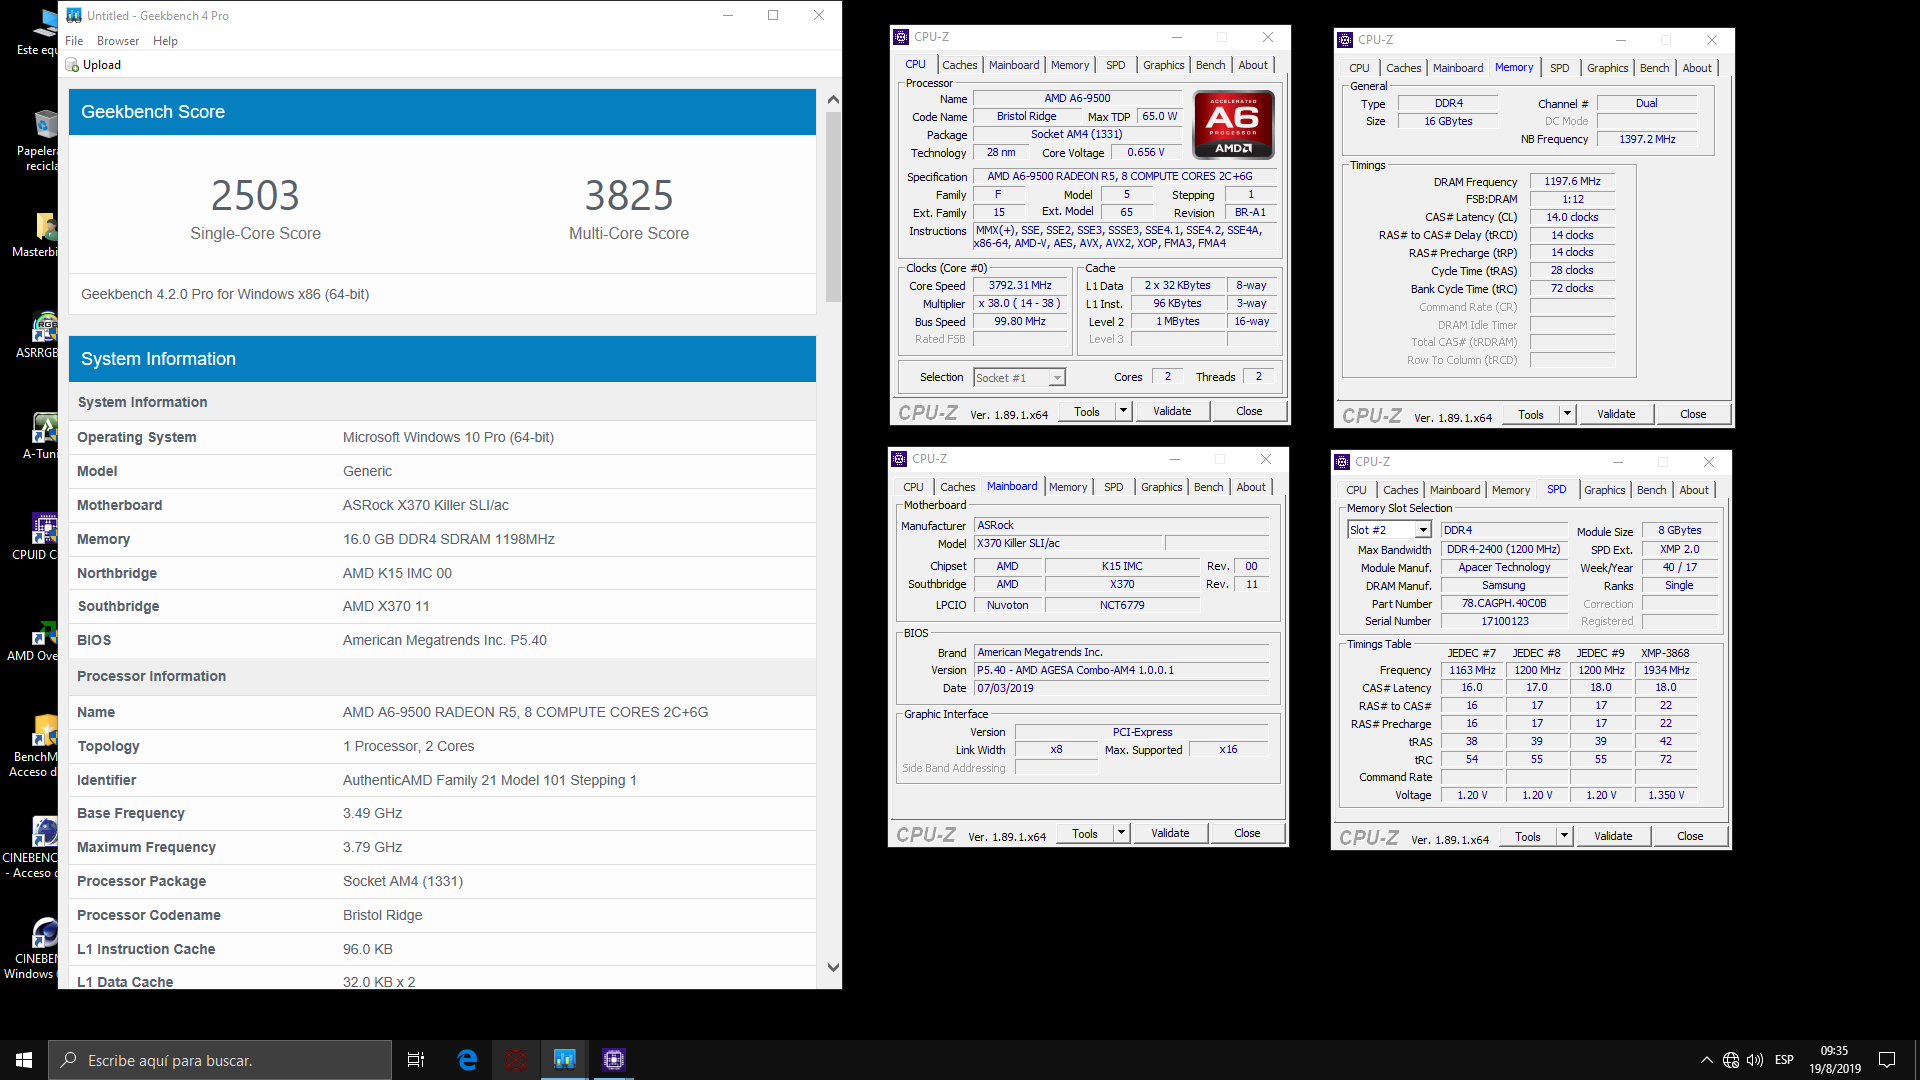1920x1080 pixels.
Task: Click Validate in top-left CPU-Z window
Action: [1172, 411]
